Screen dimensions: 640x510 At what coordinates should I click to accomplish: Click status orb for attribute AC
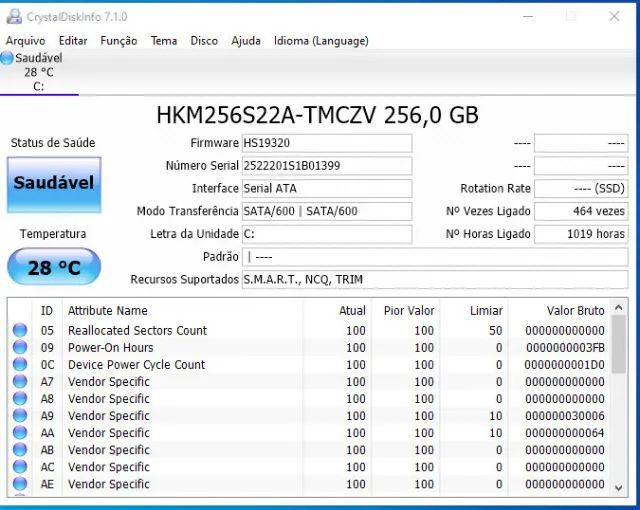[x=20, y=467]
